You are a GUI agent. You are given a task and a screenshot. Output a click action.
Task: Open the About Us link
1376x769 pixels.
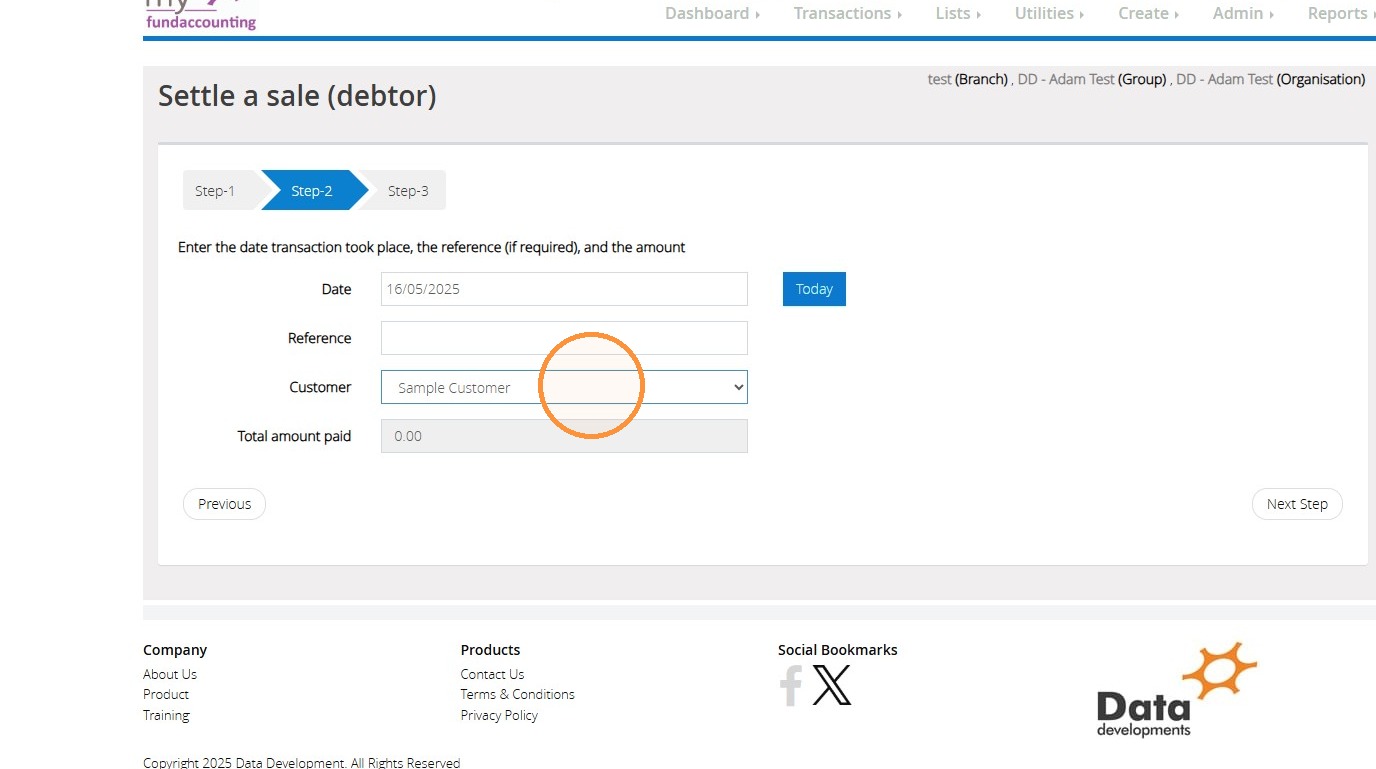[170, 674]
